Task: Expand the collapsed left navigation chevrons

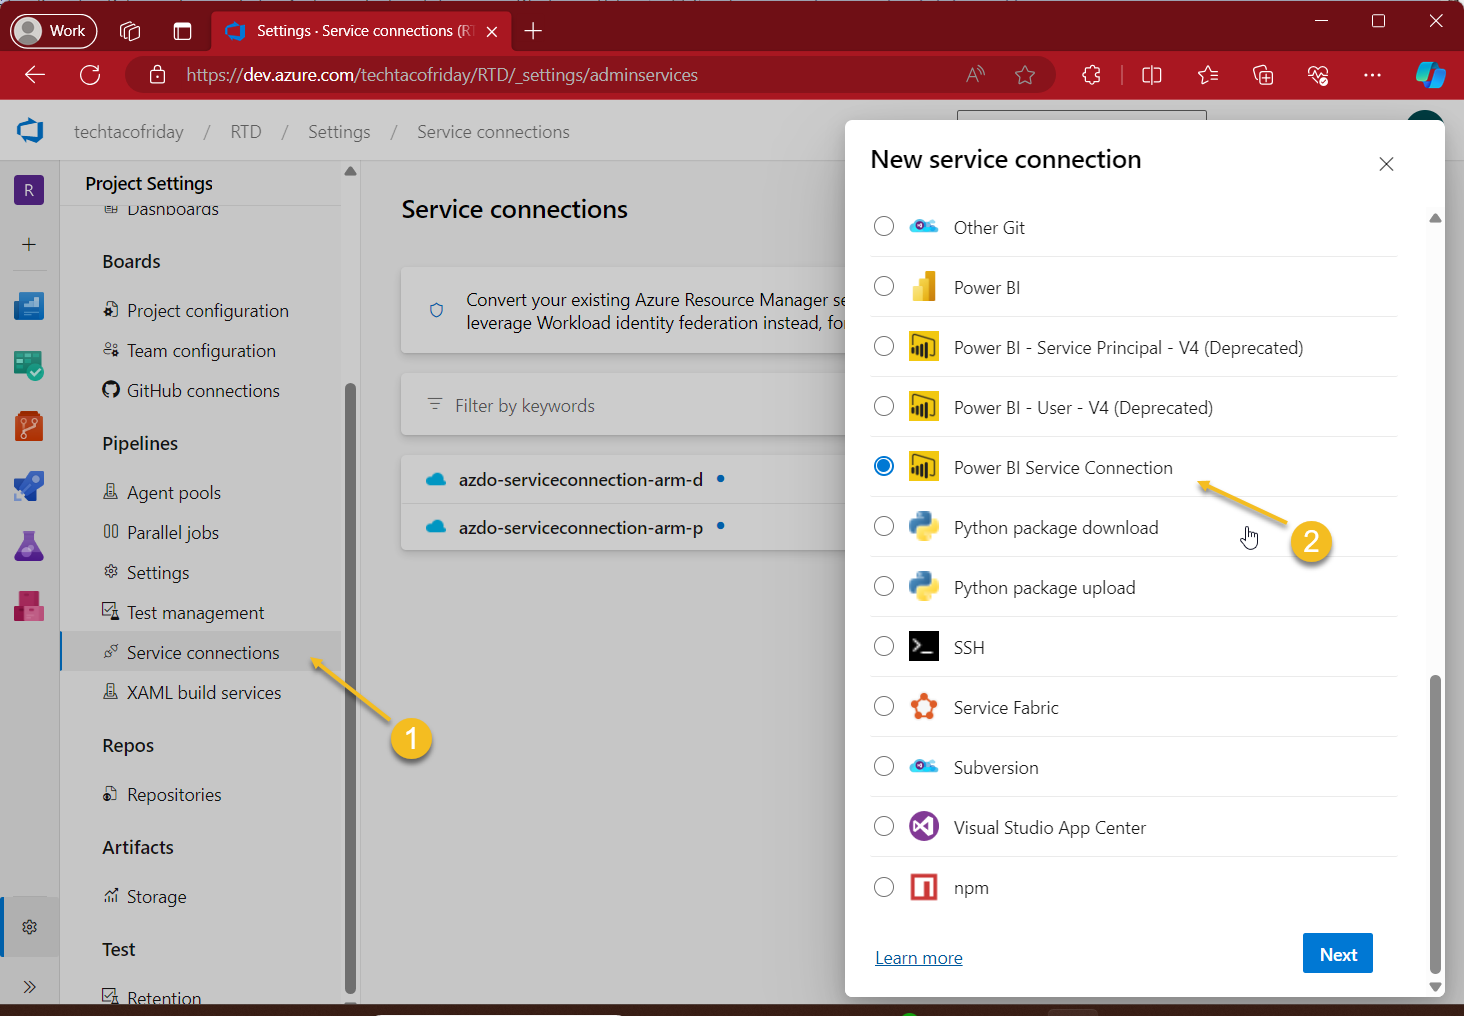Action: tap(29, 986)
